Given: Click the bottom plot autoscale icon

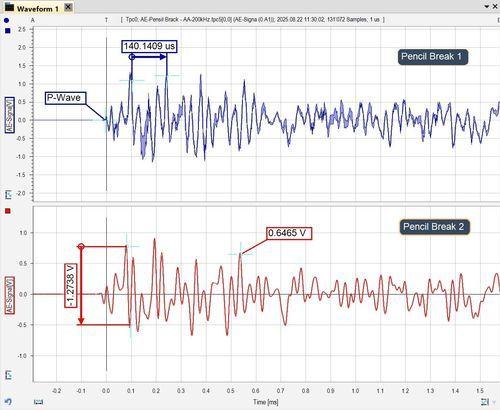Looking at the screenshot, I should click(x=8, y=375).
